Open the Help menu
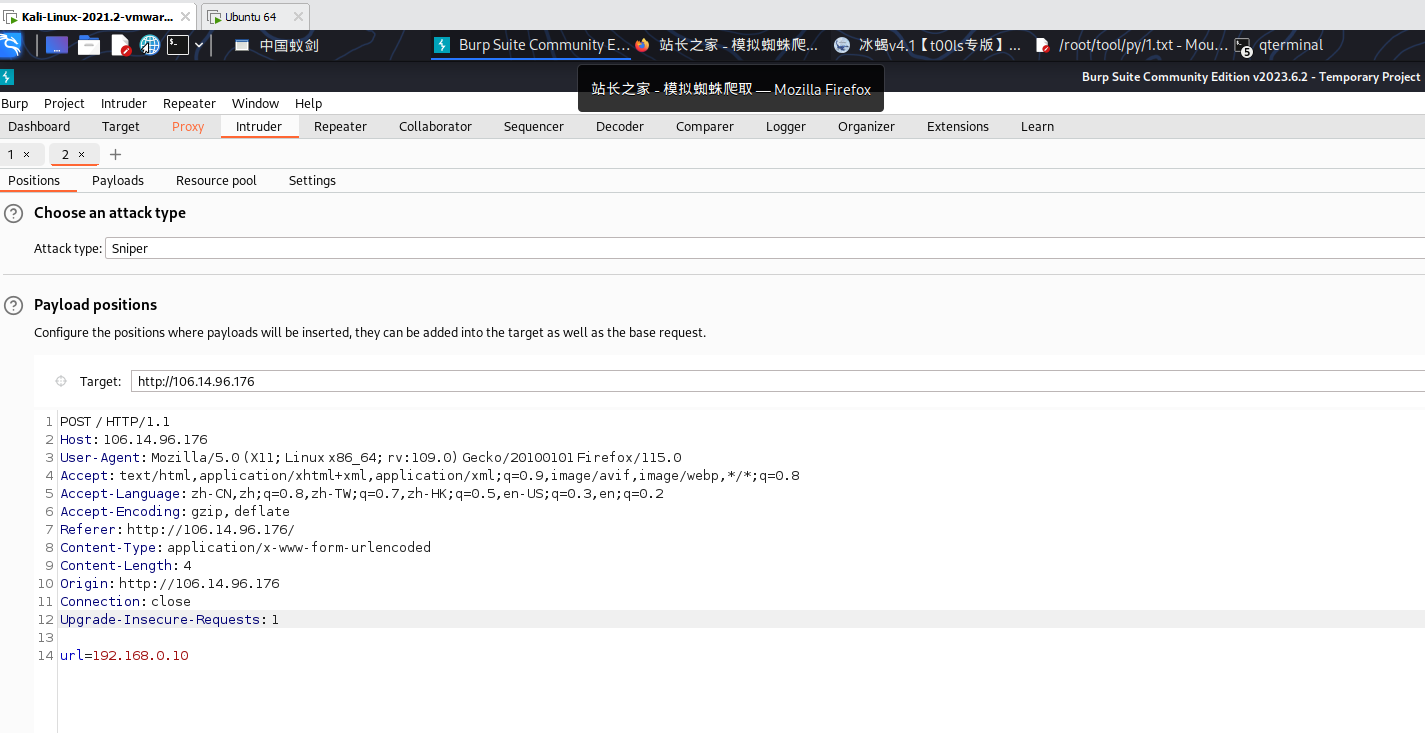Image resolution: width=1425 pixels, height=733 pixels. (308, 103)
